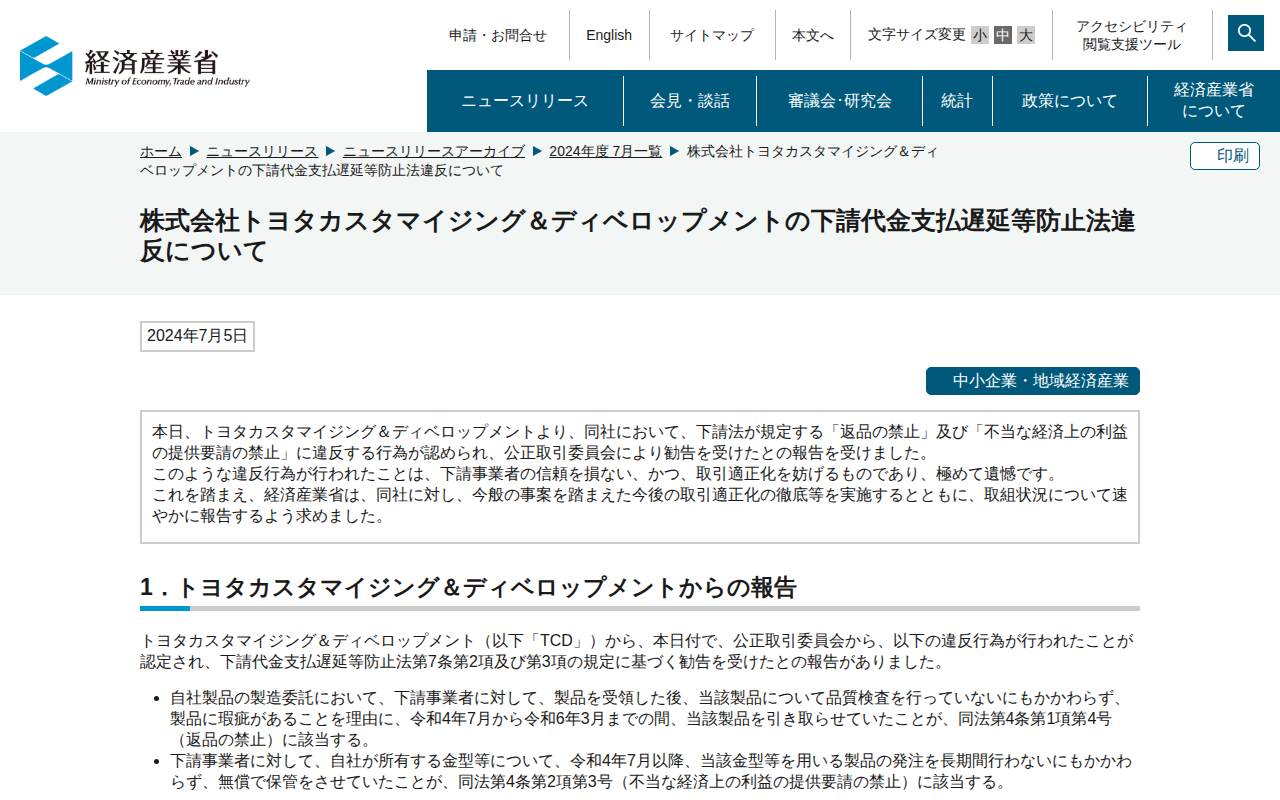Click the 文字サイズ変更 label
Image resolution: width=1280 pixels, height=800 pixels.
(x=917, y=35)
